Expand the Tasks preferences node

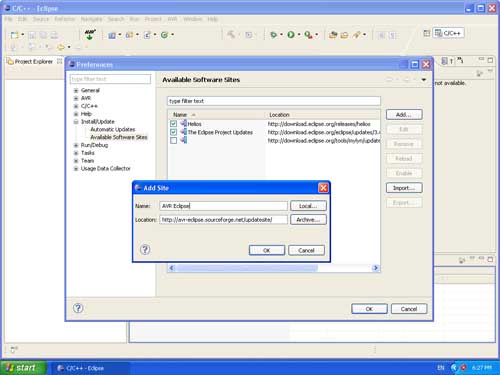pyautogui.click(x=76, y=153)
